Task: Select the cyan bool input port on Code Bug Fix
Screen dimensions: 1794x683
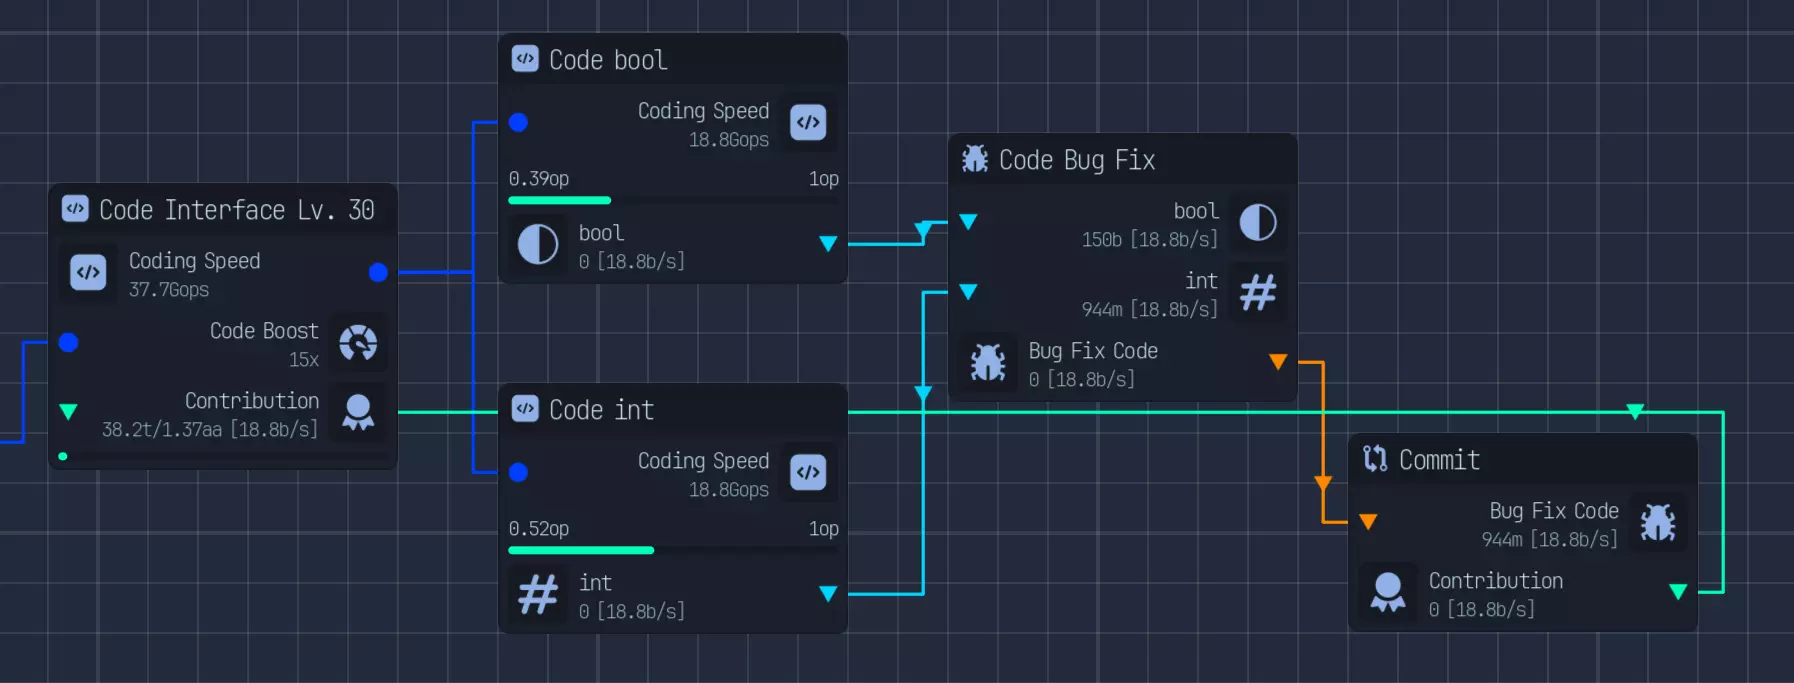Action: pos(968,221)
